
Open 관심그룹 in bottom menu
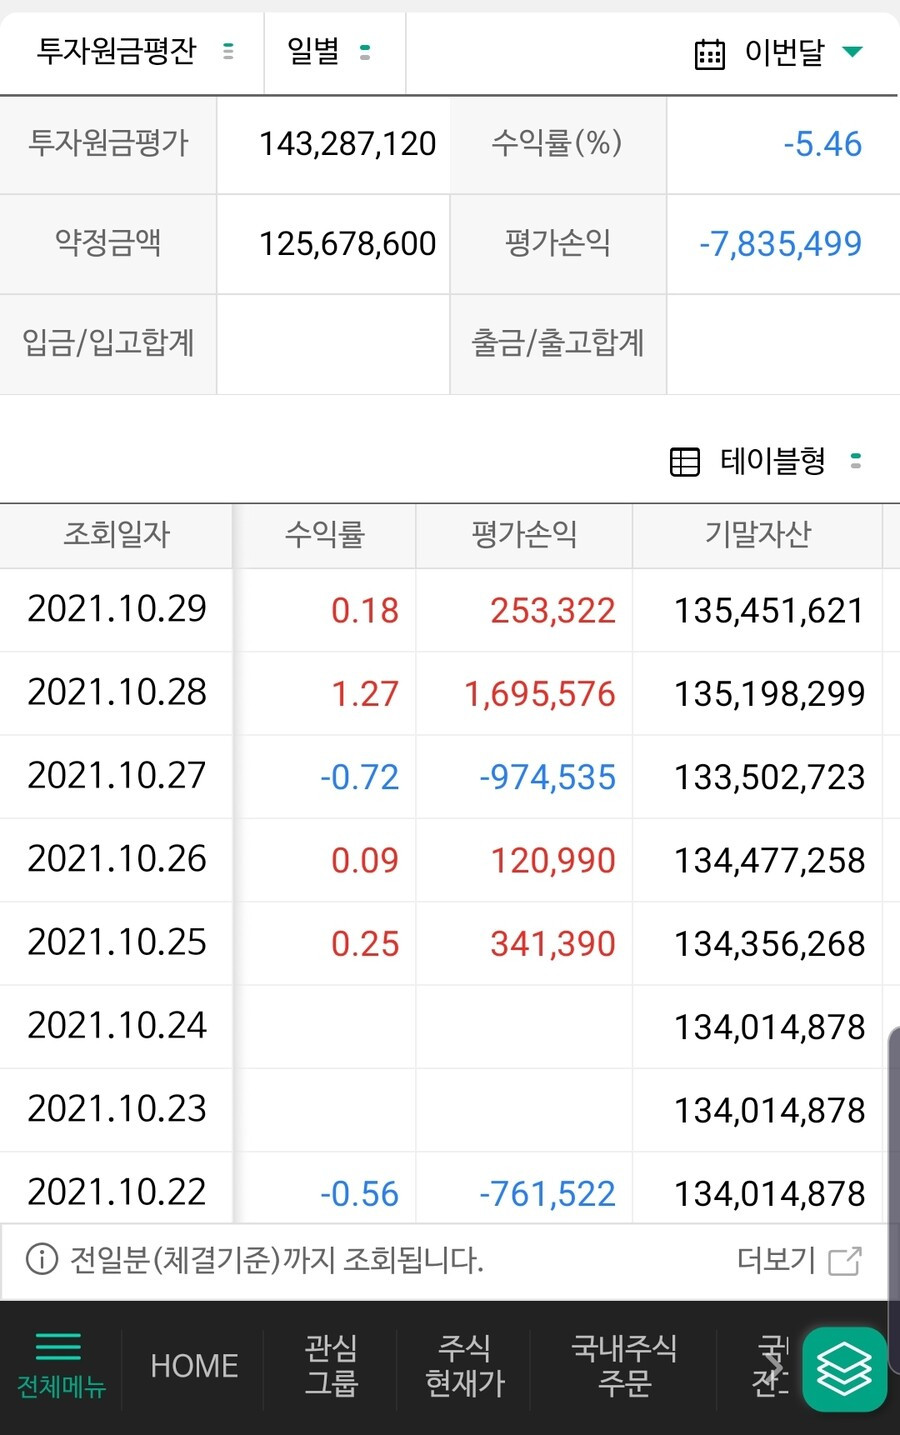pyautogui.click(x=331, y=1365)
